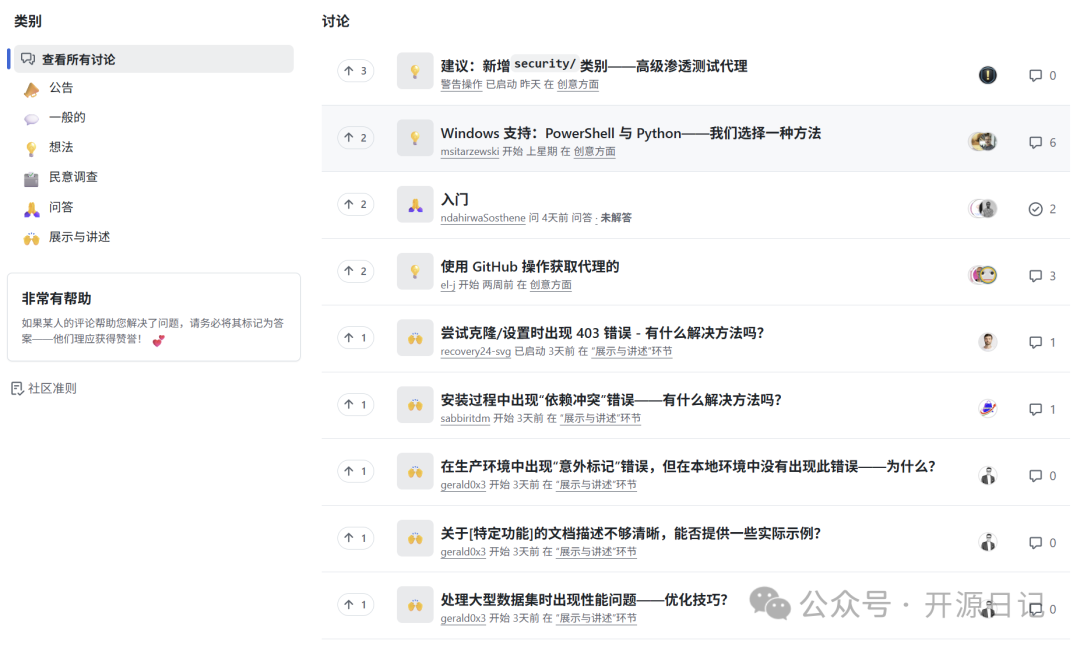Click the msitarzewski username link
The width and height of the screenshot is (1080, 648).
(469, 153)
